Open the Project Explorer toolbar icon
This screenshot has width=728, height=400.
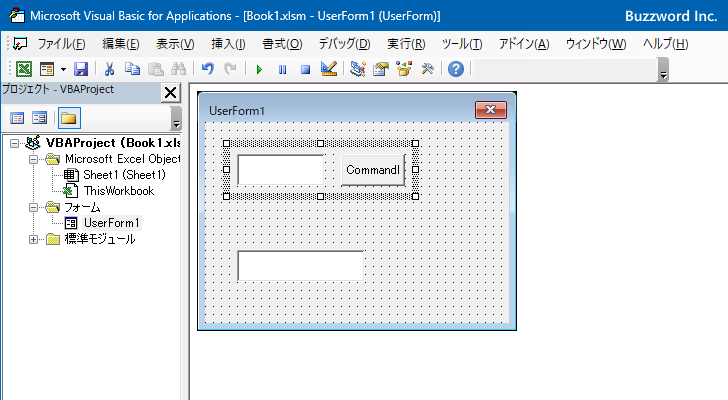click(358, 69)
